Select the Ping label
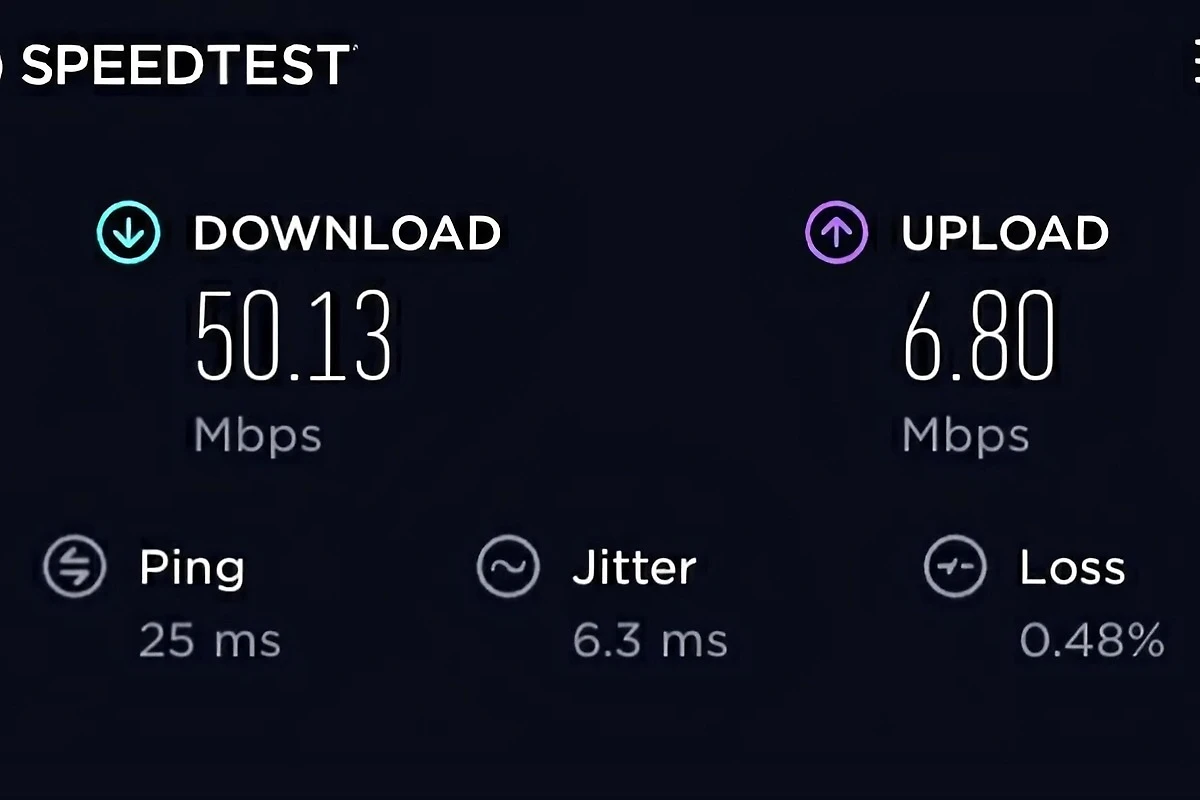This screenshot has height=800, width=1200. point(192,568)
